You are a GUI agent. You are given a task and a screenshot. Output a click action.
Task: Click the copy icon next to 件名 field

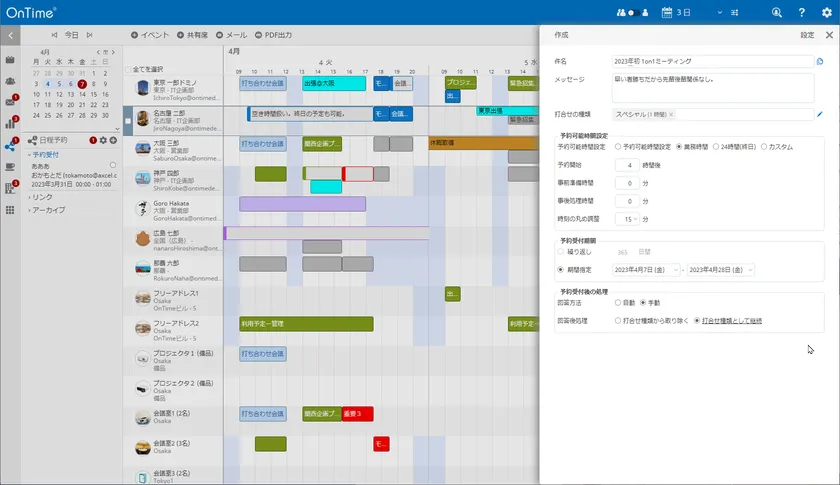pos(820,61)
